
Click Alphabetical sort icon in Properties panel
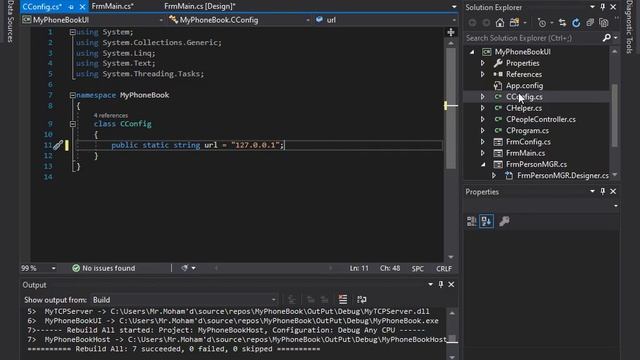(486, 221)
